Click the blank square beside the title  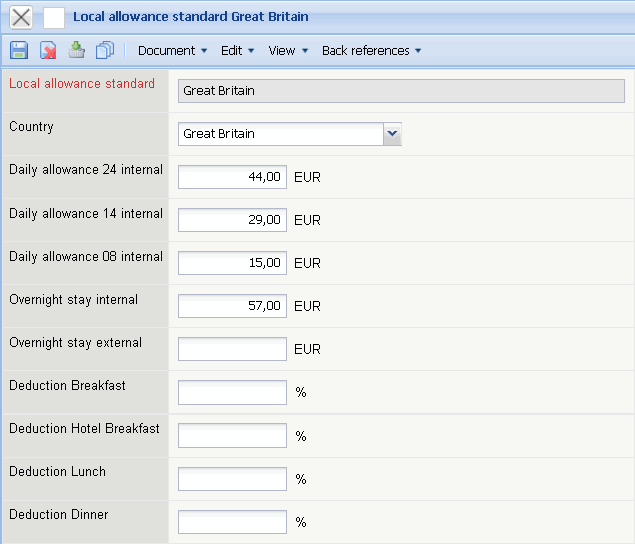[54, 17]
